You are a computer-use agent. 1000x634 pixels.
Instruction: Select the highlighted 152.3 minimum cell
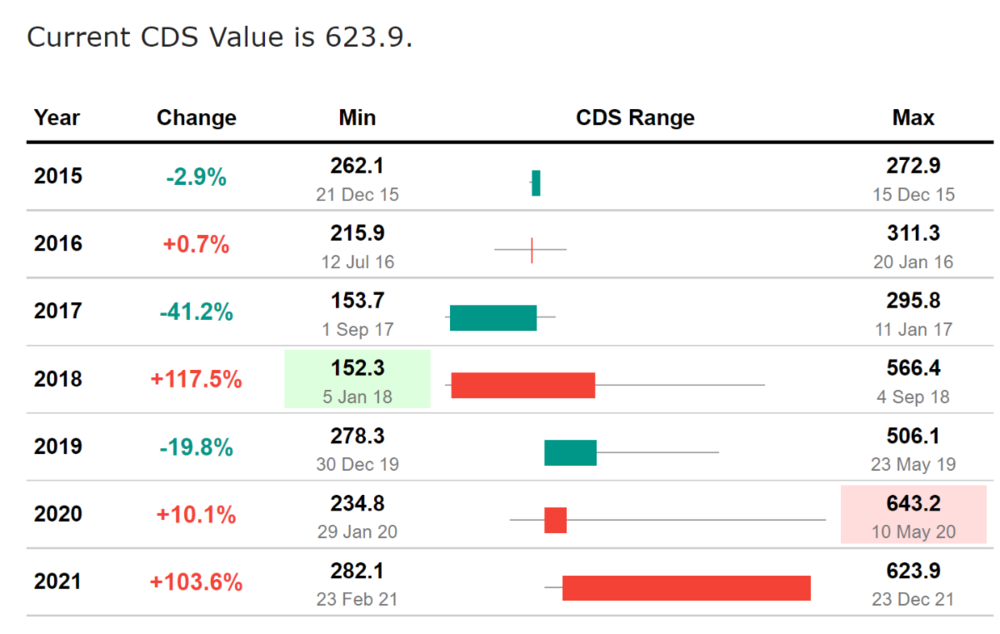tap(357, 379)
